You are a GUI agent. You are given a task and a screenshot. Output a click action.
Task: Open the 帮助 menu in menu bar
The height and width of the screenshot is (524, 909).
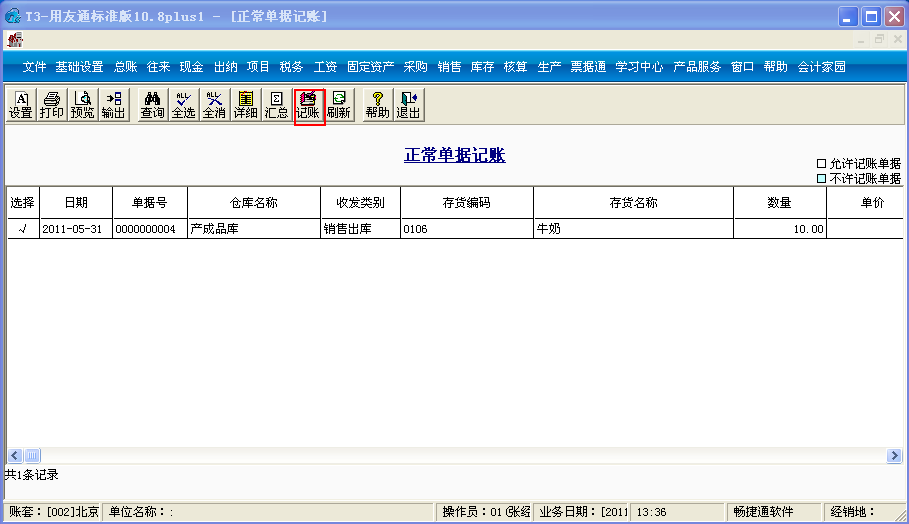(776, 67)
